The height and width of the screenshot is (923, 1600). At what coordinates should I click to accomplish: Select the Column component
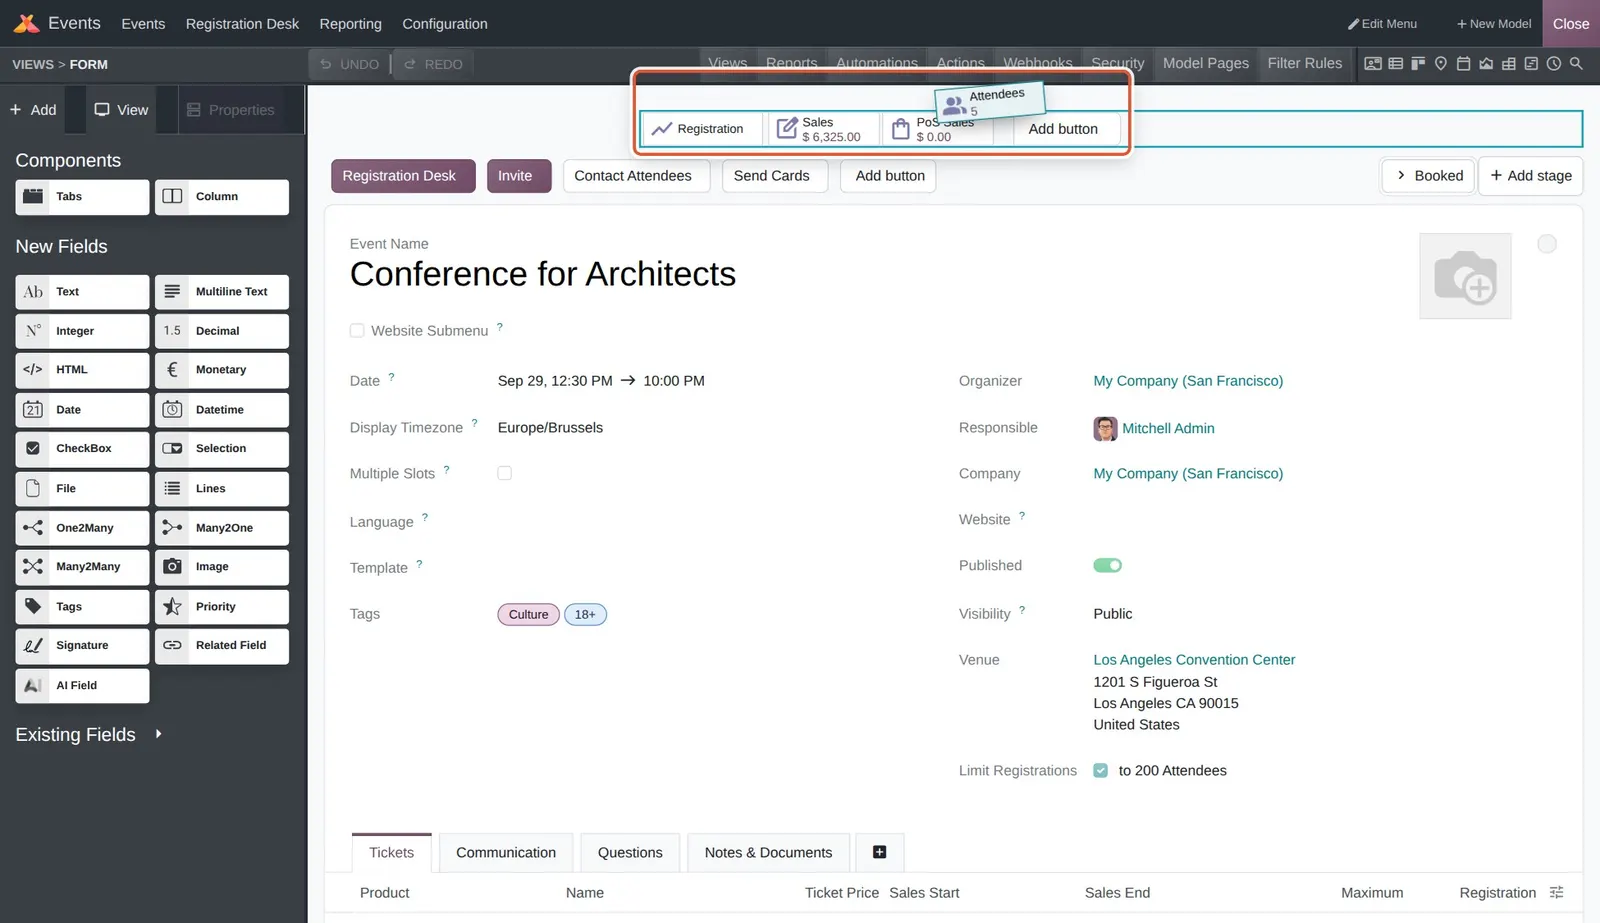(x=222, y=197)
